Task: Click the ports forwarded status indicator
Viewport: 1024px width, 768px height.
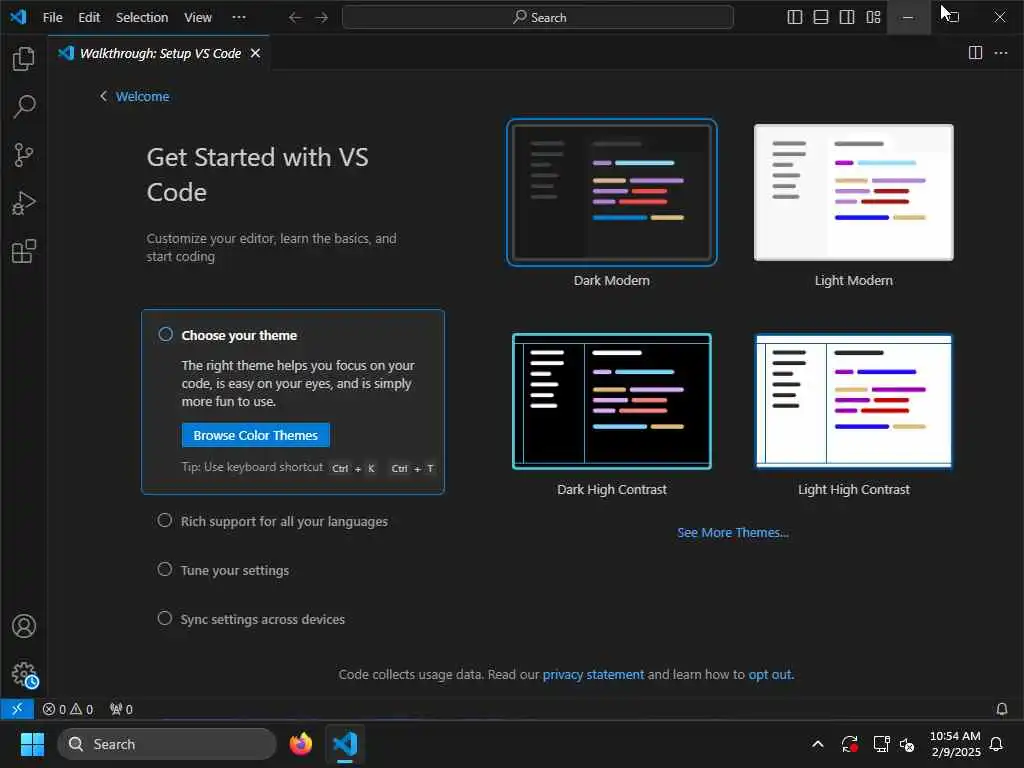Action: (x=121, y=709)
